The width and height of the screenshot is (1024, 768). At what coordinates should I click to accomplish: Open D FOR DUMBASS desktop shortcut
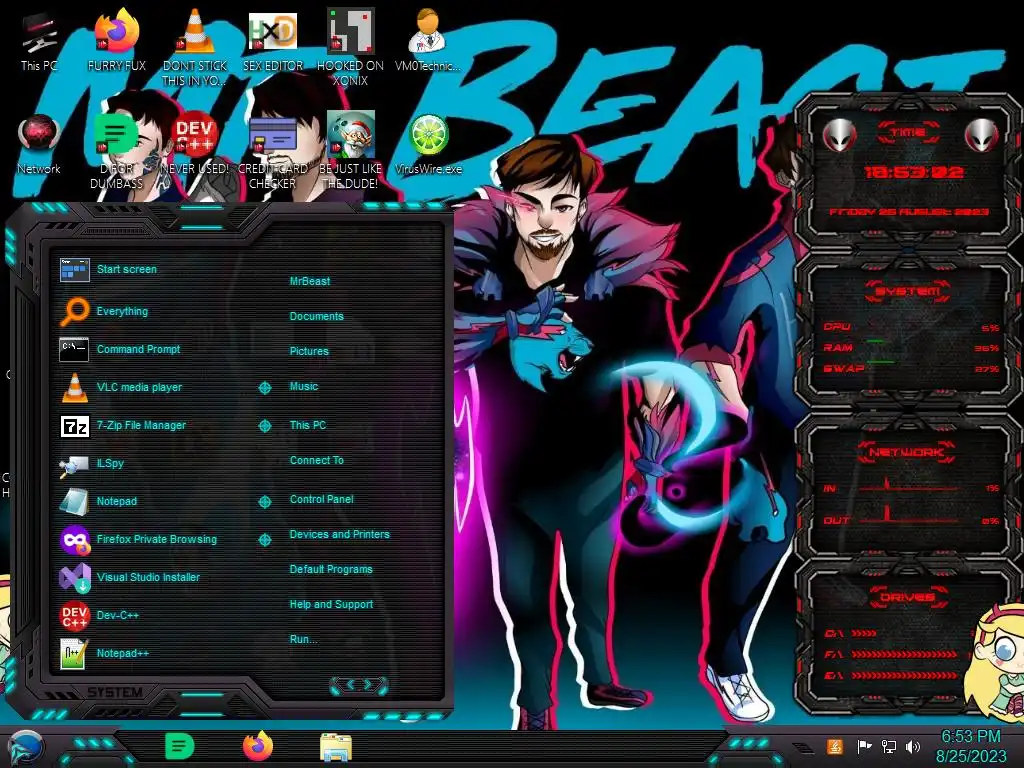pyautogui.click(x=116, y=150)
